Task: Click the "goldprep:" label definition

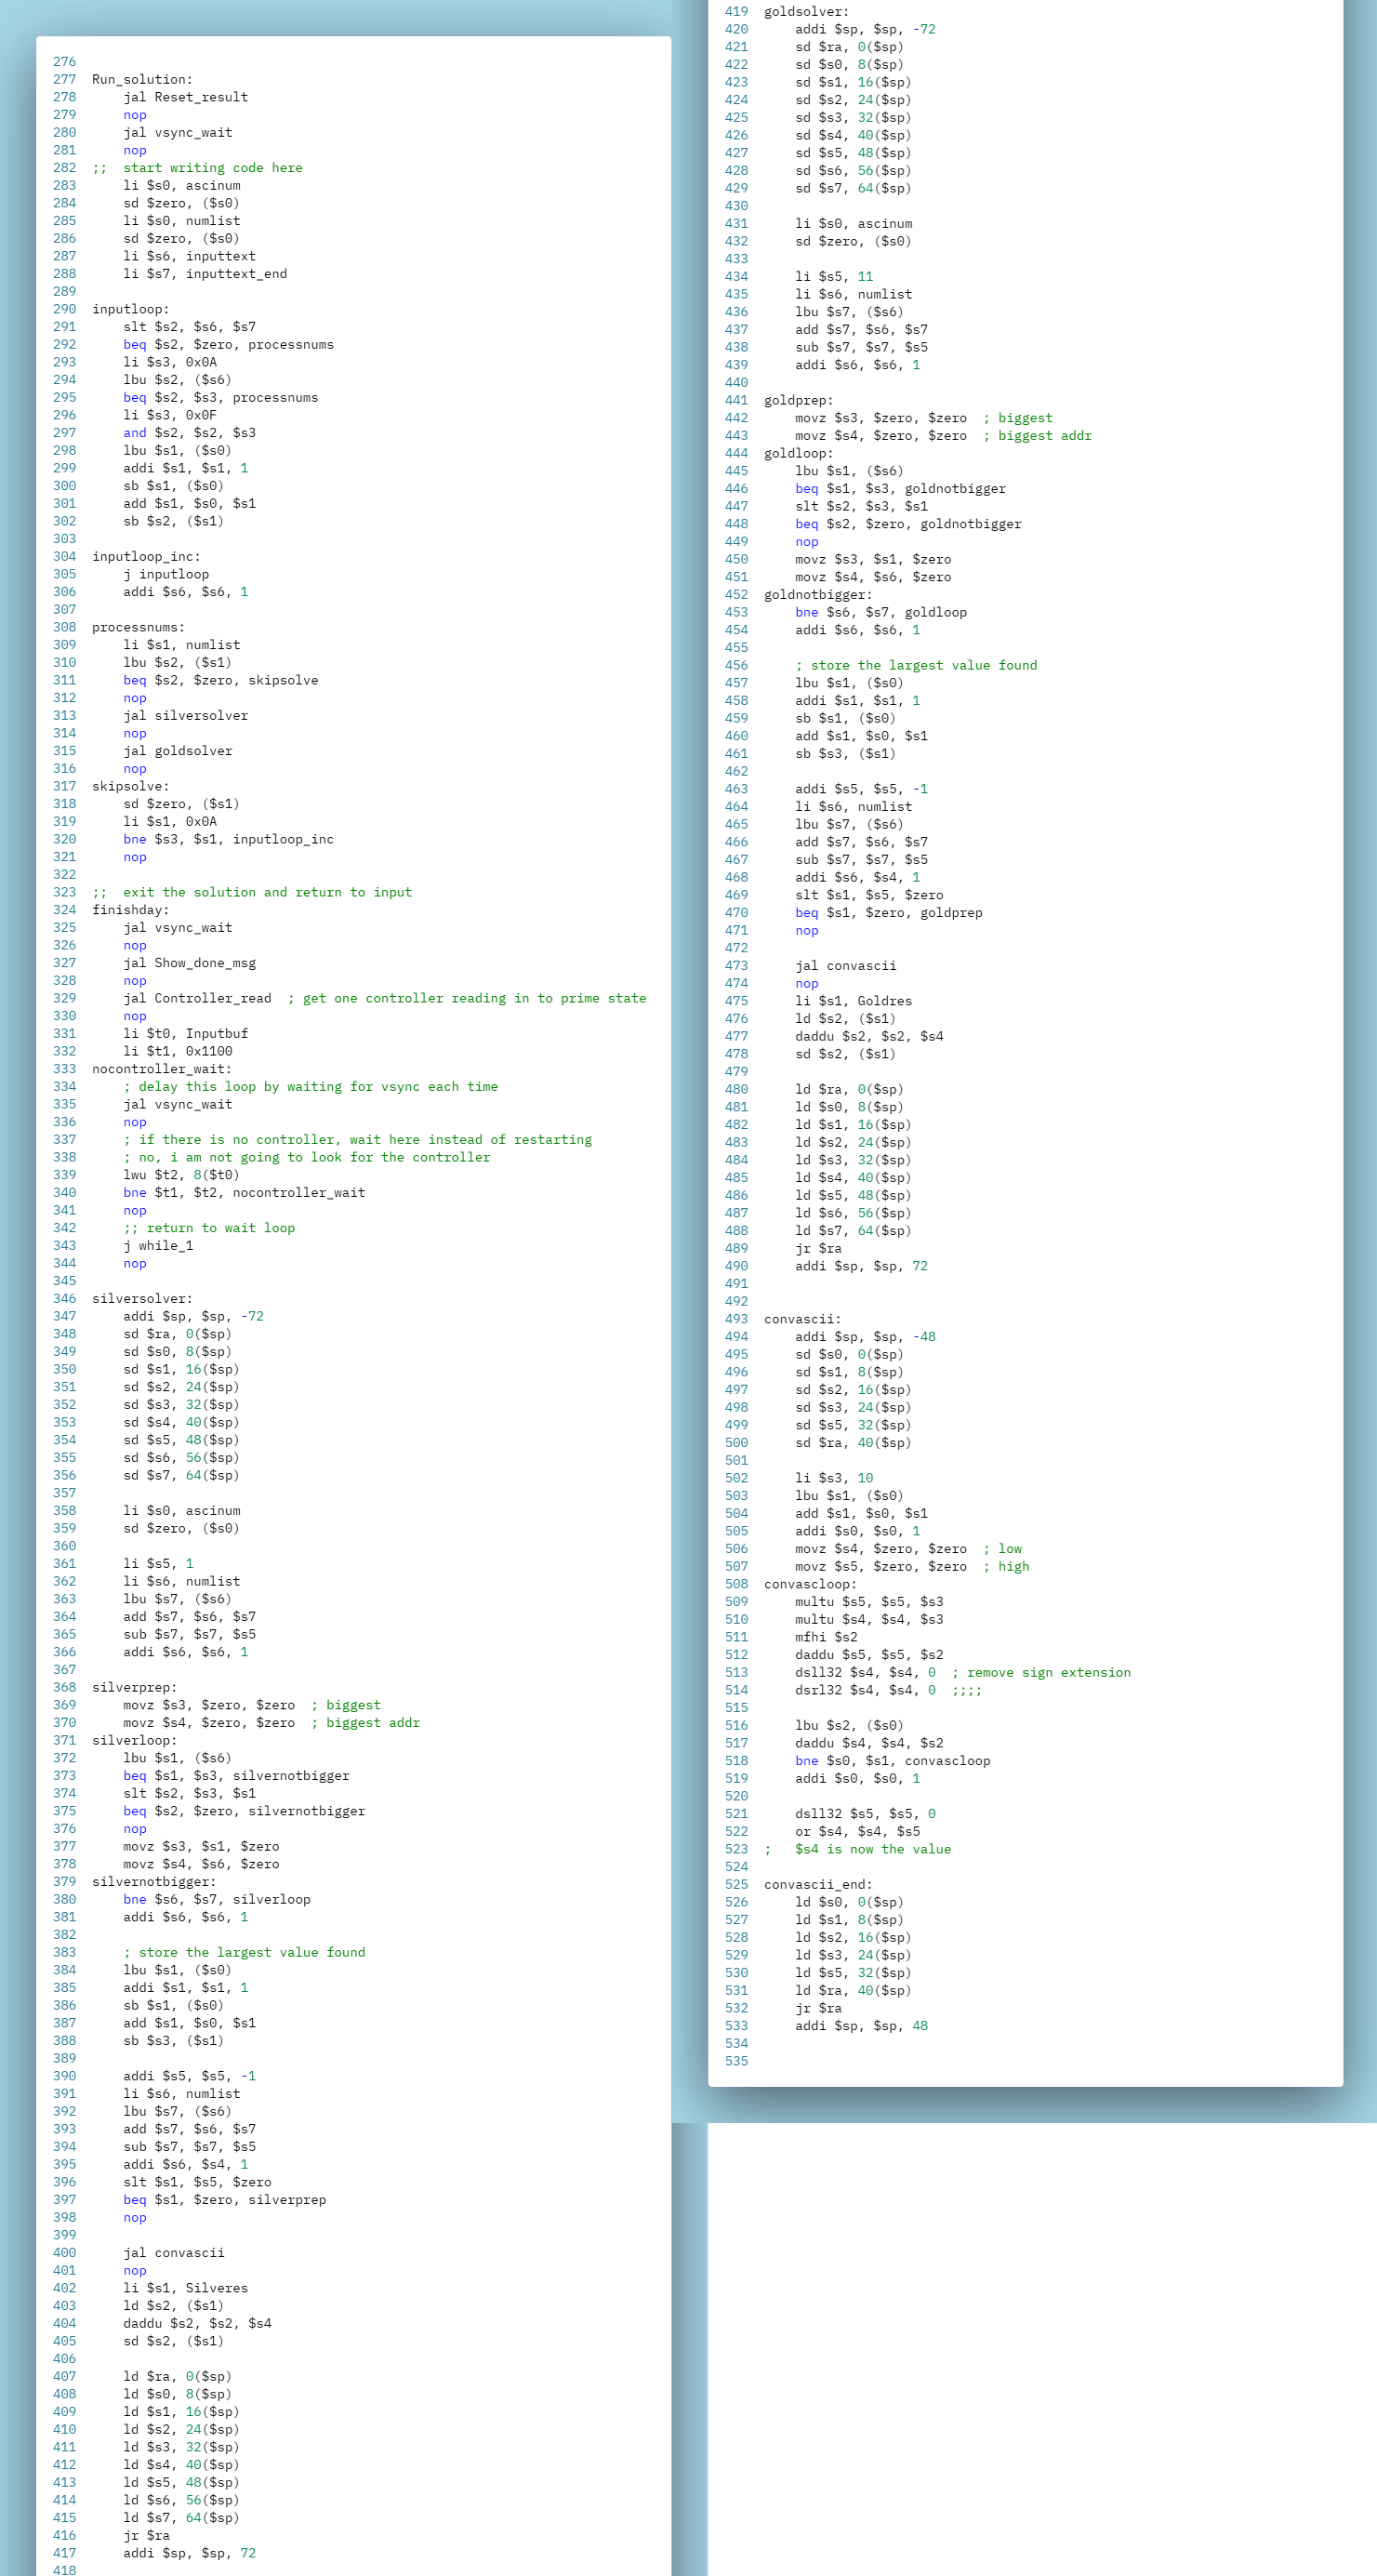Action: click(799, 401)
